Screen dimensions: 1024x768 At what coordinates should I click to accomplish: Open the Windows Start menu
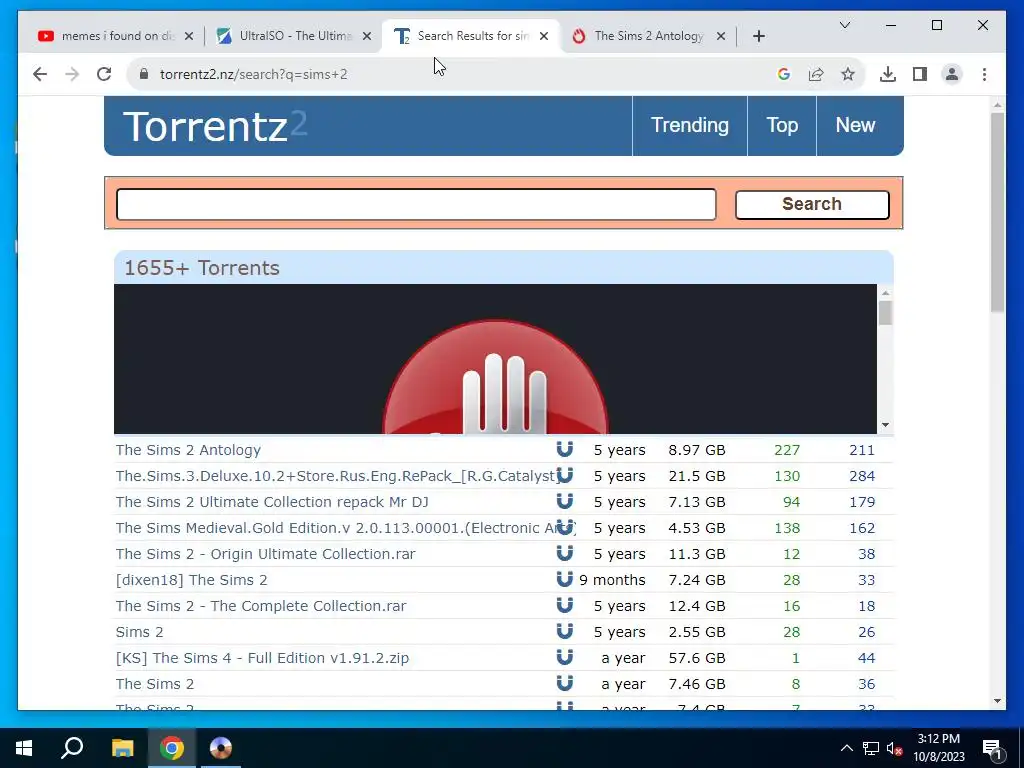(x=24, y=748)
